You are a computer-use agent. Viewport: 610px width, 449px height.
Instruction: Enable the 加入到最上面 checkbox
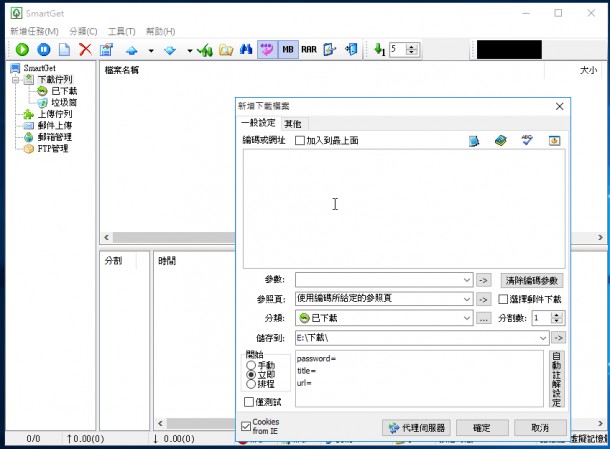300,140
